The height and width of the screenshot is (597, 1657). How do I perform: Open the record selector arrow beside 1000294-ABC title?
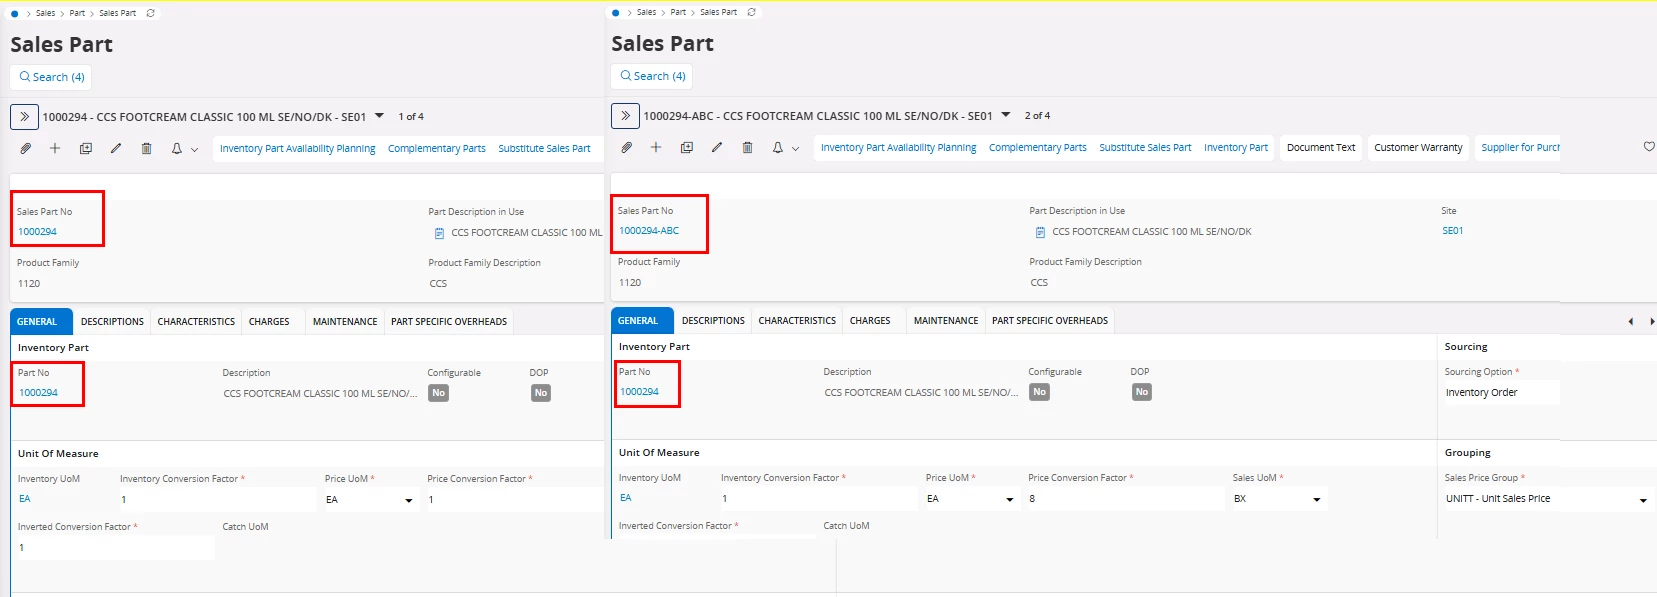pos(1006,115)
